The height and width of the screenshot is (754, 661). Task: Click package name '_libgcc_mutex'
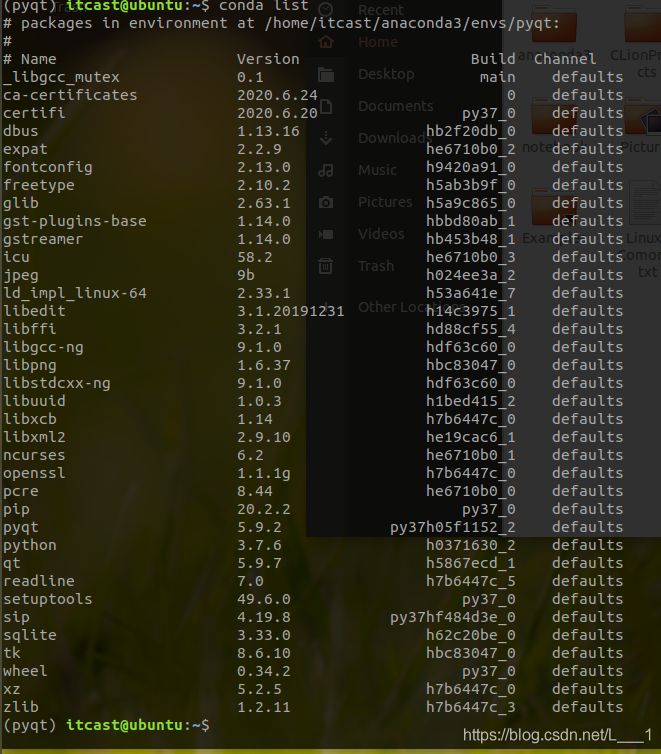[x=61, y=77]
